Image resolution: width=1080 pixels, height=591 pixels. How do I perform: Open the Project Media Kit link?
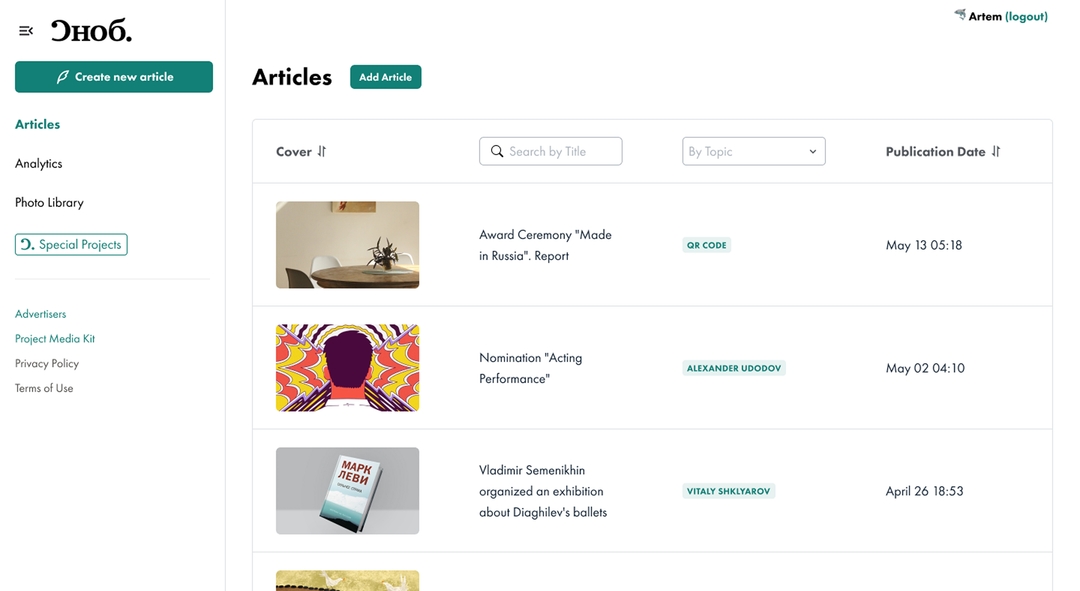coord(55,339)
